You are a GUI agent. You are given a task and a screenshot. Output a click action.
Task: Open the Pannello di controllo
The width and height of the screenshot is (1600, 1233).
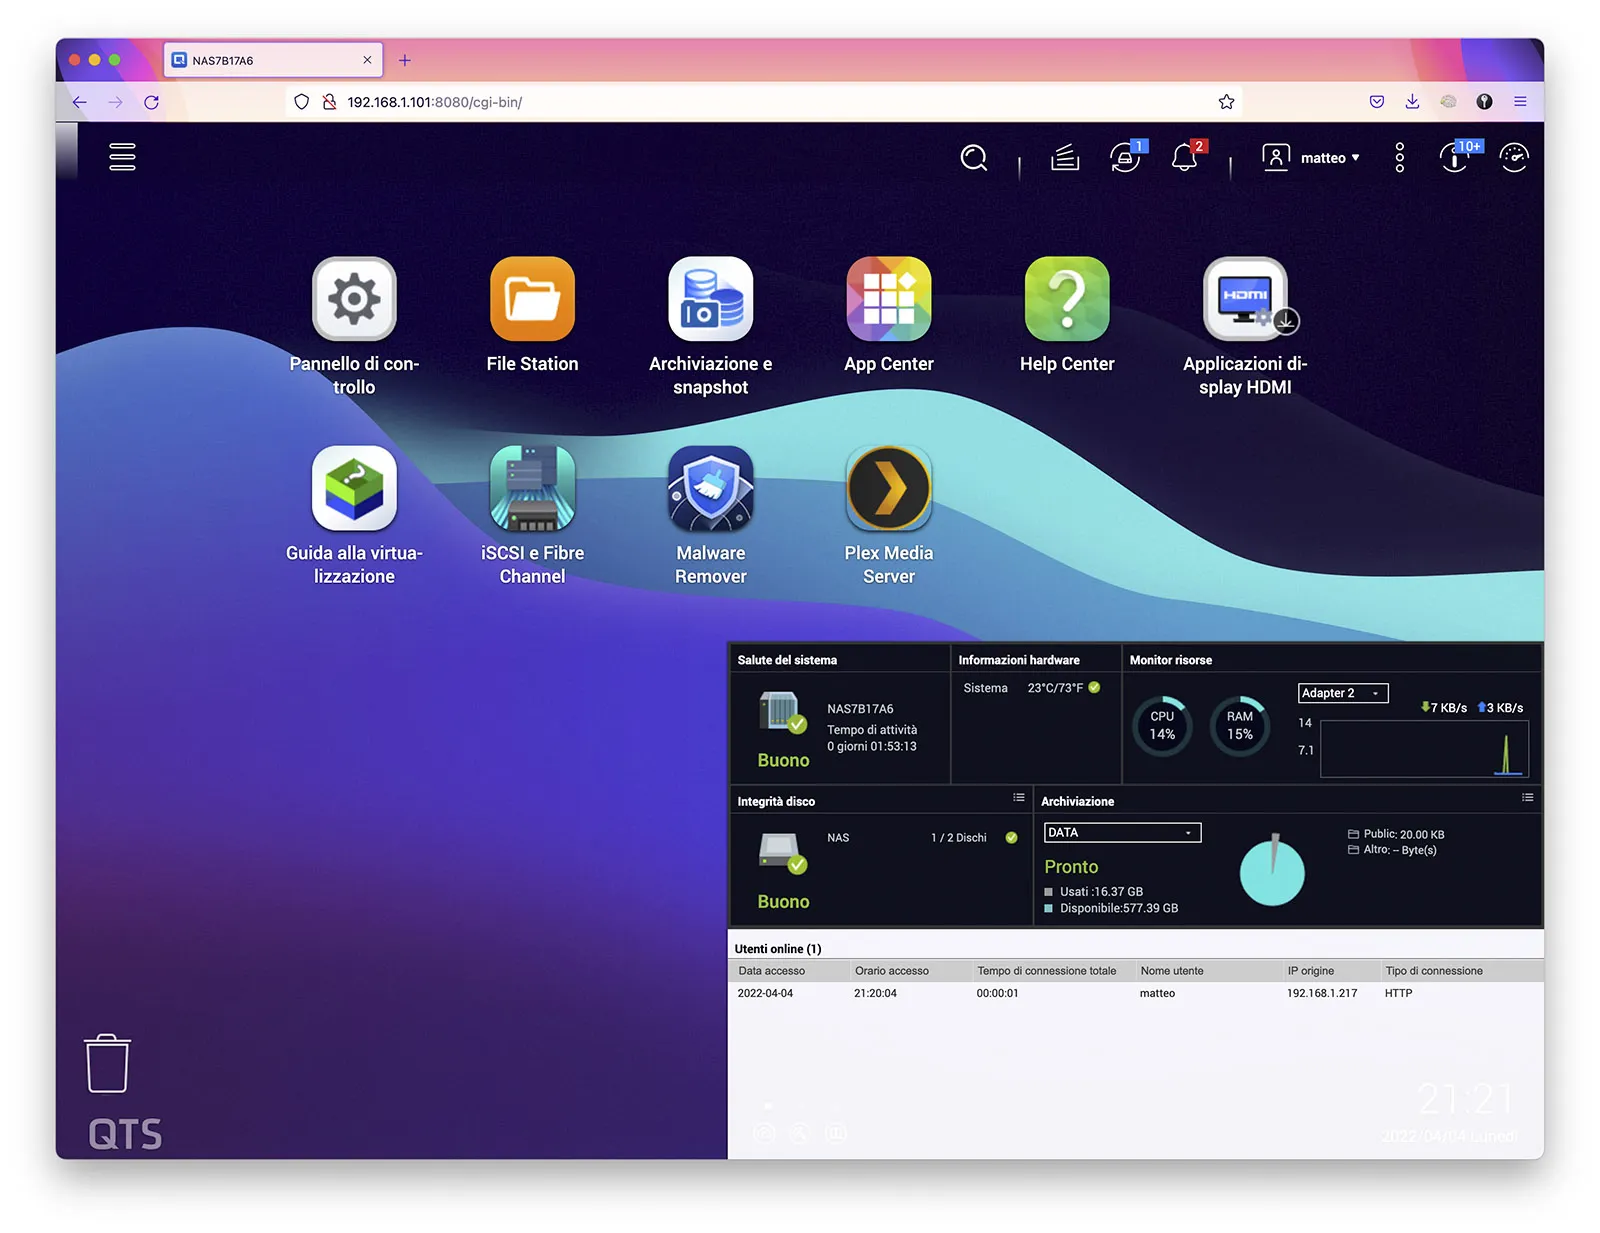point(354,300)
